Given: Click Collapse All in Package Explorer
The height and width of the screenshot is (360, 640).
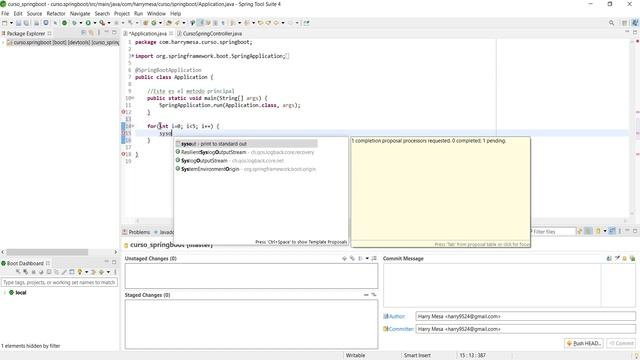Looking at the screenshot, I should tap(83, 33).
